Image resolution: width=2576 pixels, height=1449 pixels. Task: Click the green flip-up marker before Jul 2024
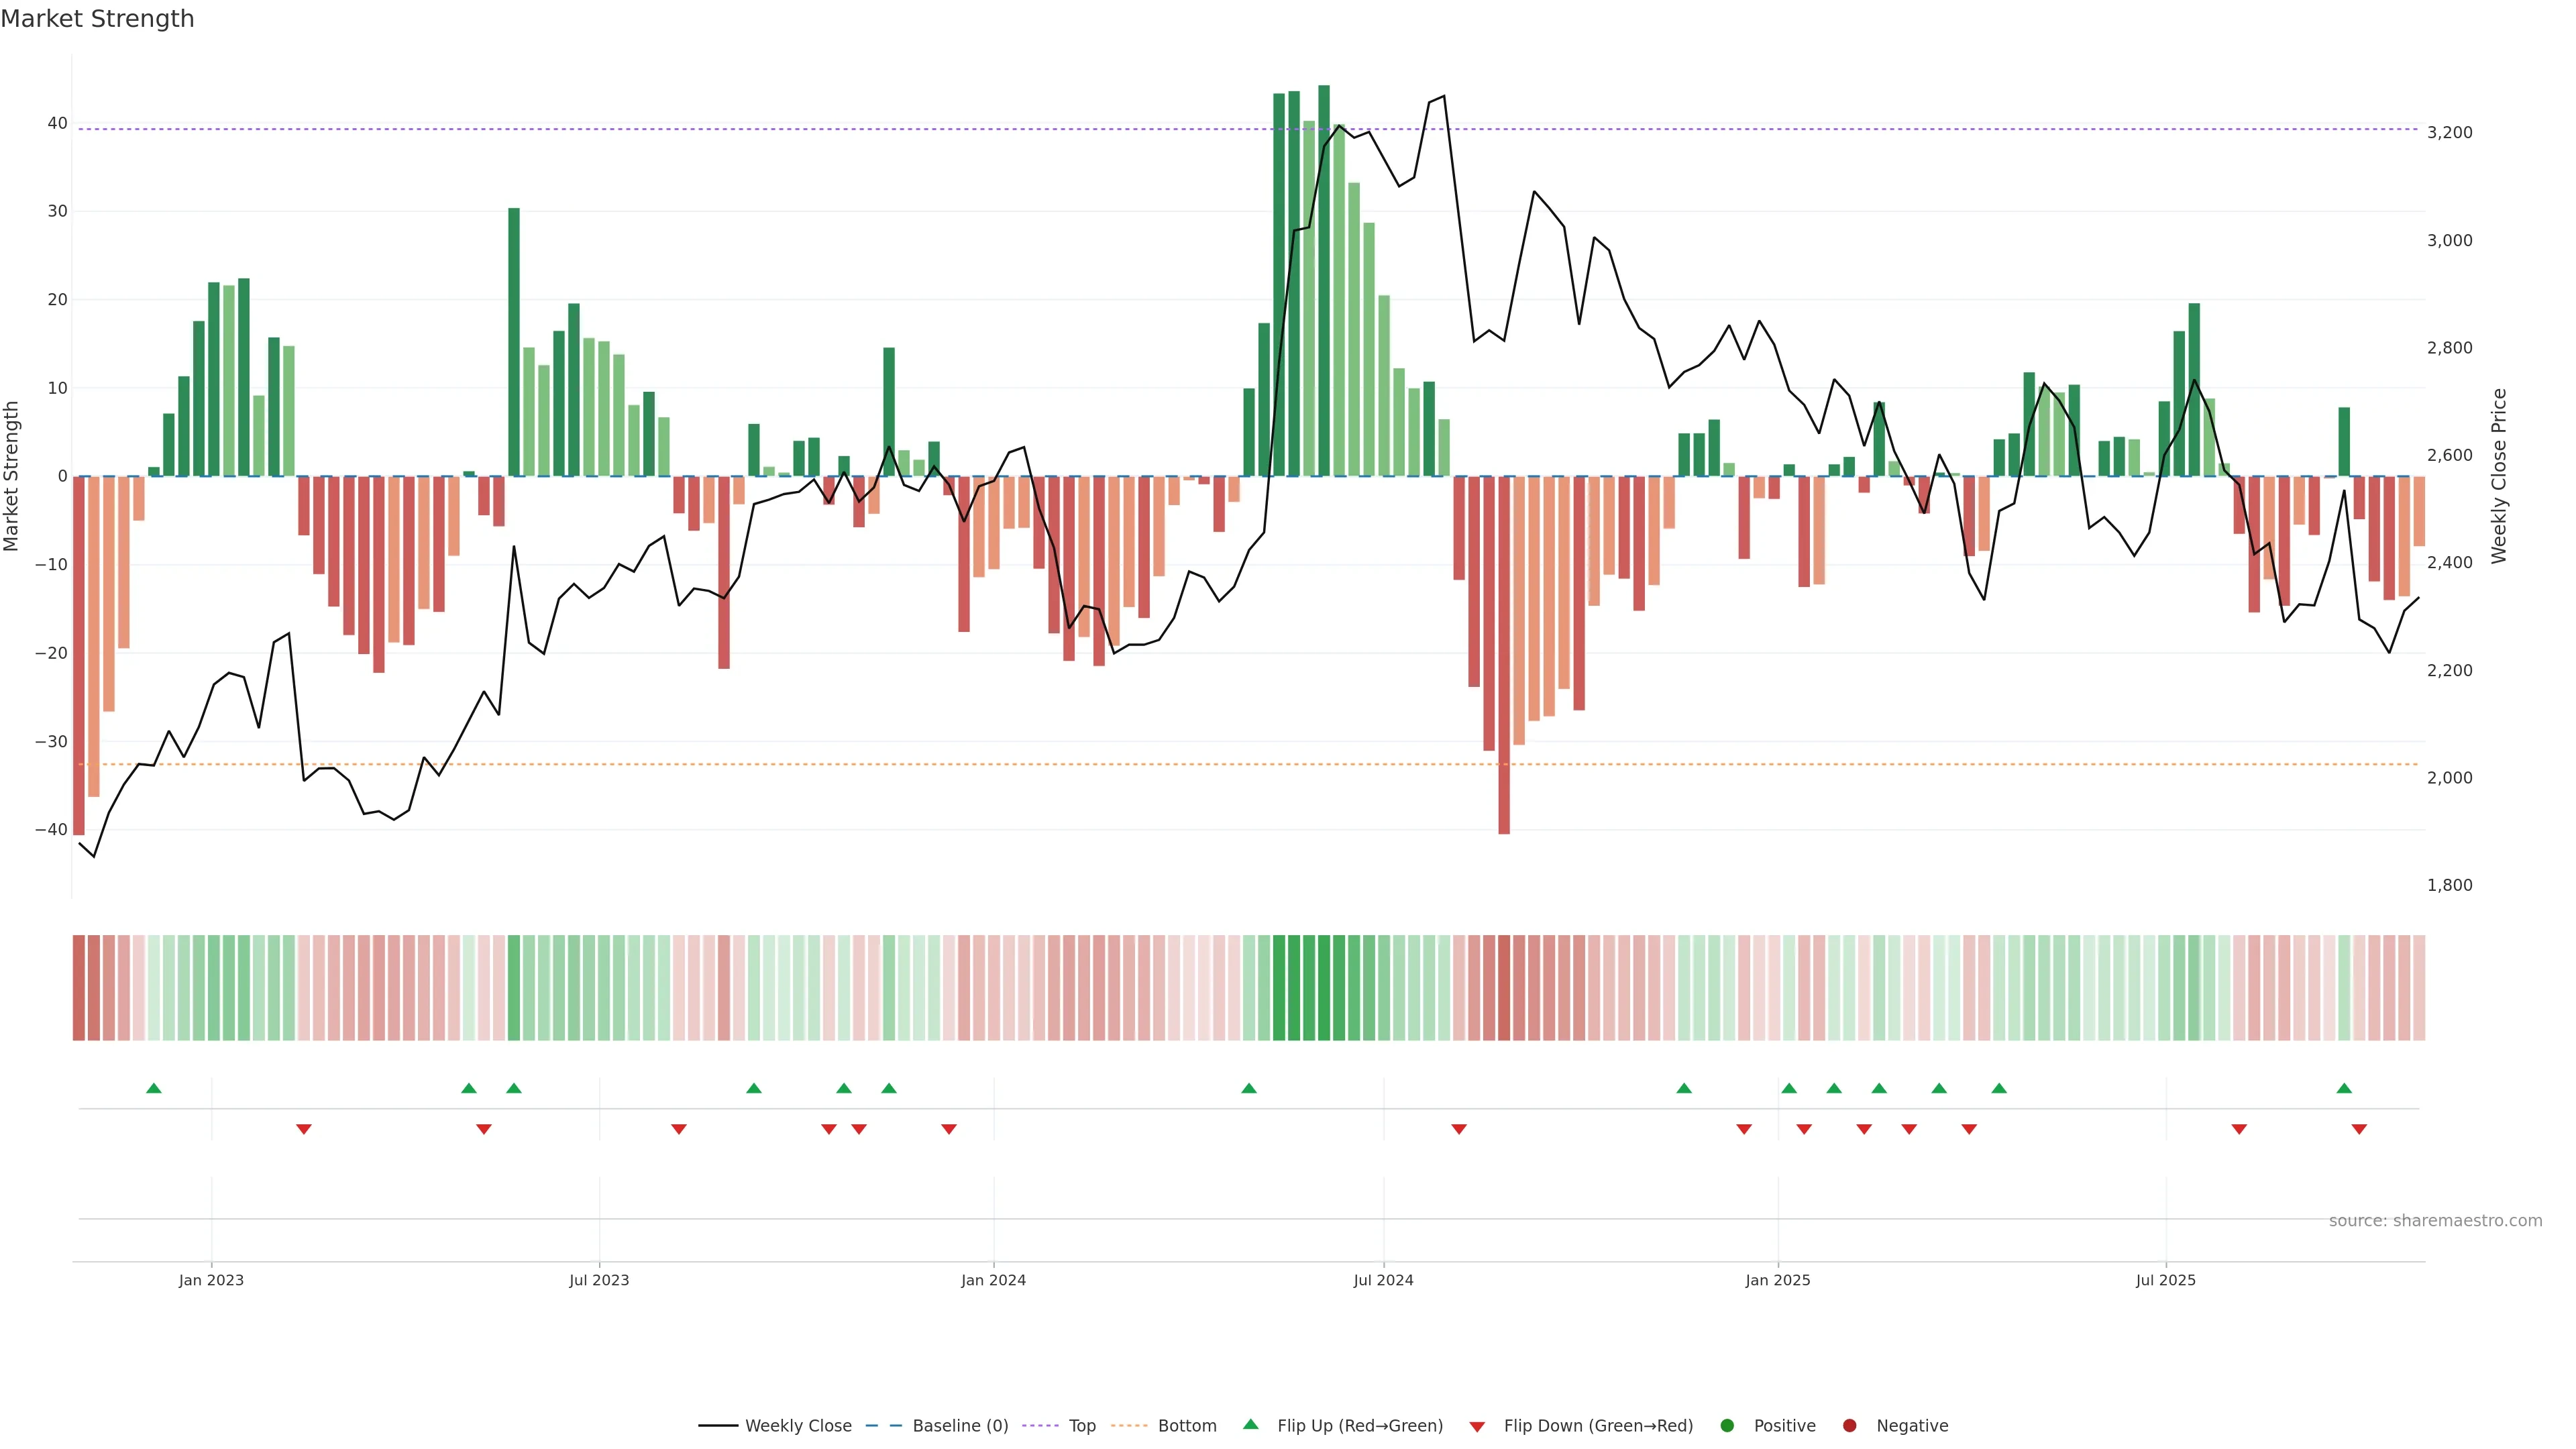coord(1249,1088)
